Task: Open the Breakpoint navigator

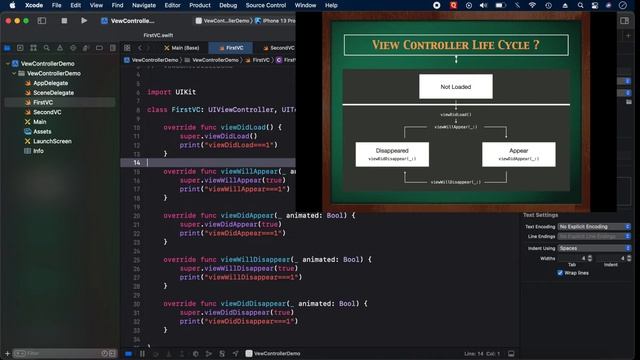Action: click(x=99, y=48)
